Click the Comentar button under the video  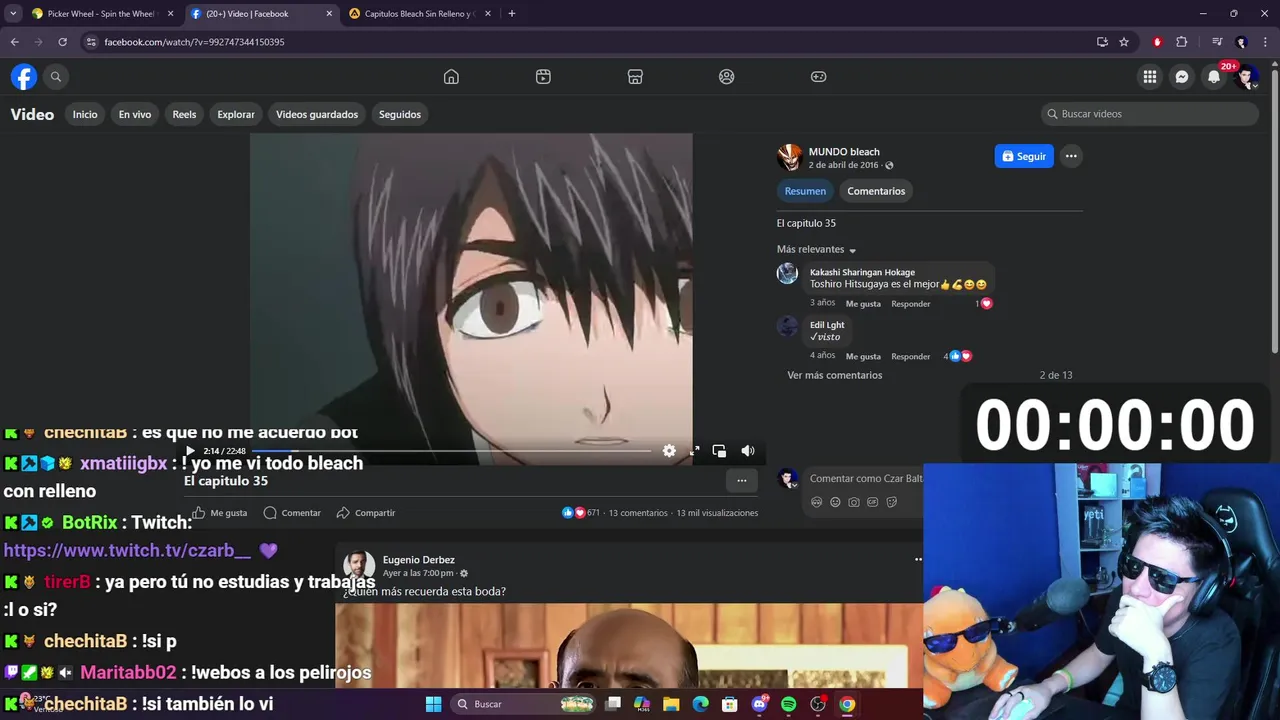(292, 513)
